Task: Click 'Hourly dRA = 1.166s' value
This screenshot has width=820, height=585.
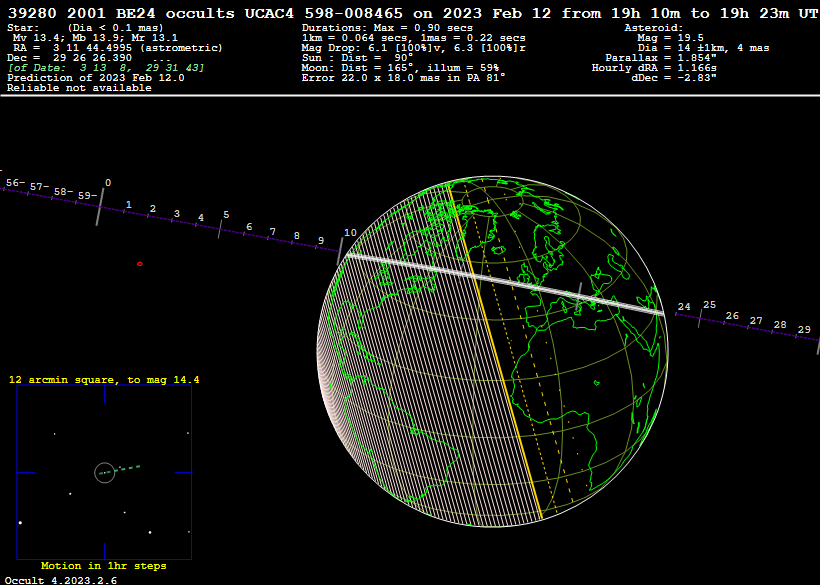Action: [x=654, y=67]
